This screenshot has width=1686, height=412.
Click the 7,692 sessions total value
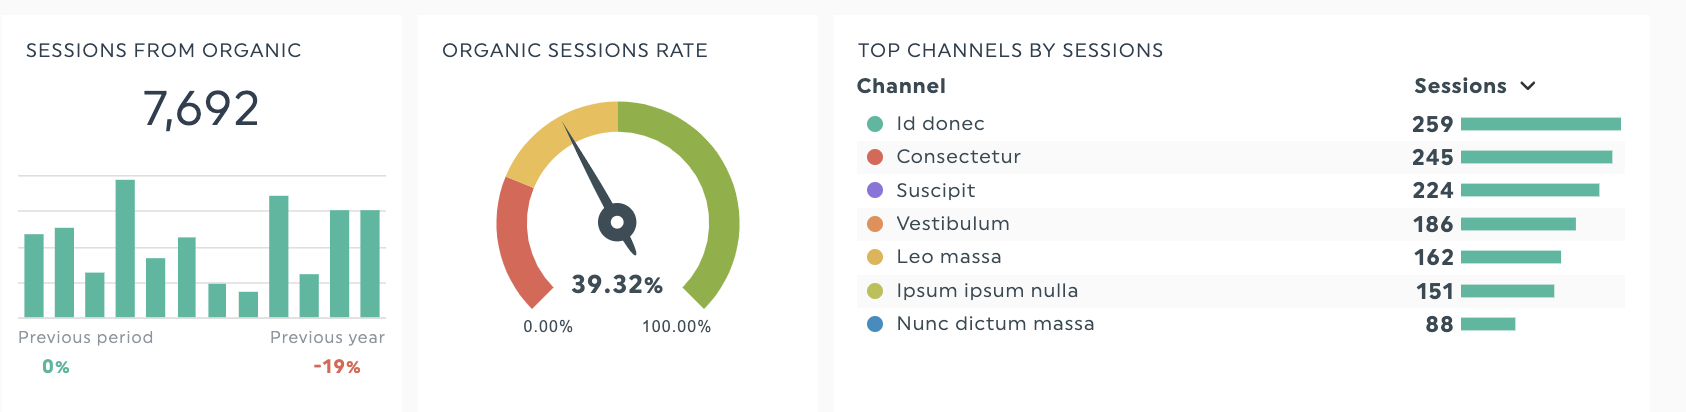201,109
